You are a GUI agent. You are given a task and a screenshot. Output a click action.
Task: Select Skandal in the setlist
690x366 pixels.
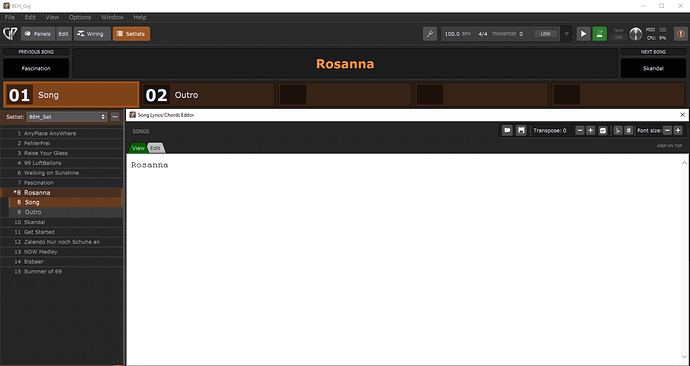pos(62,222)
